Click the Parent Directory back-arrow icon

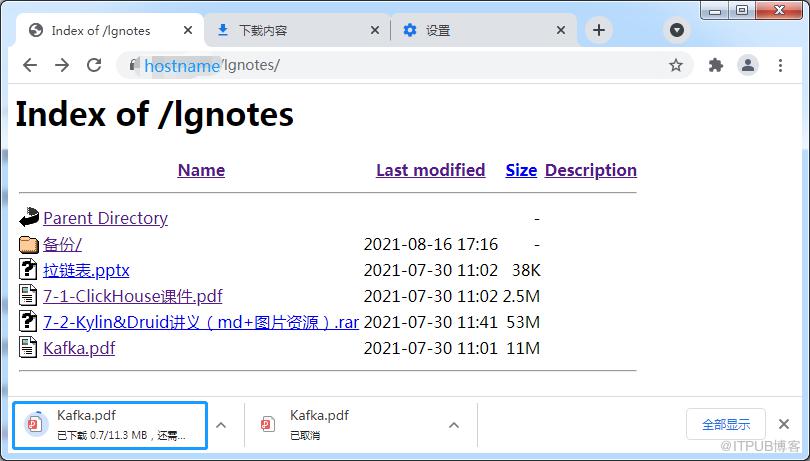(x=29, y=217)
